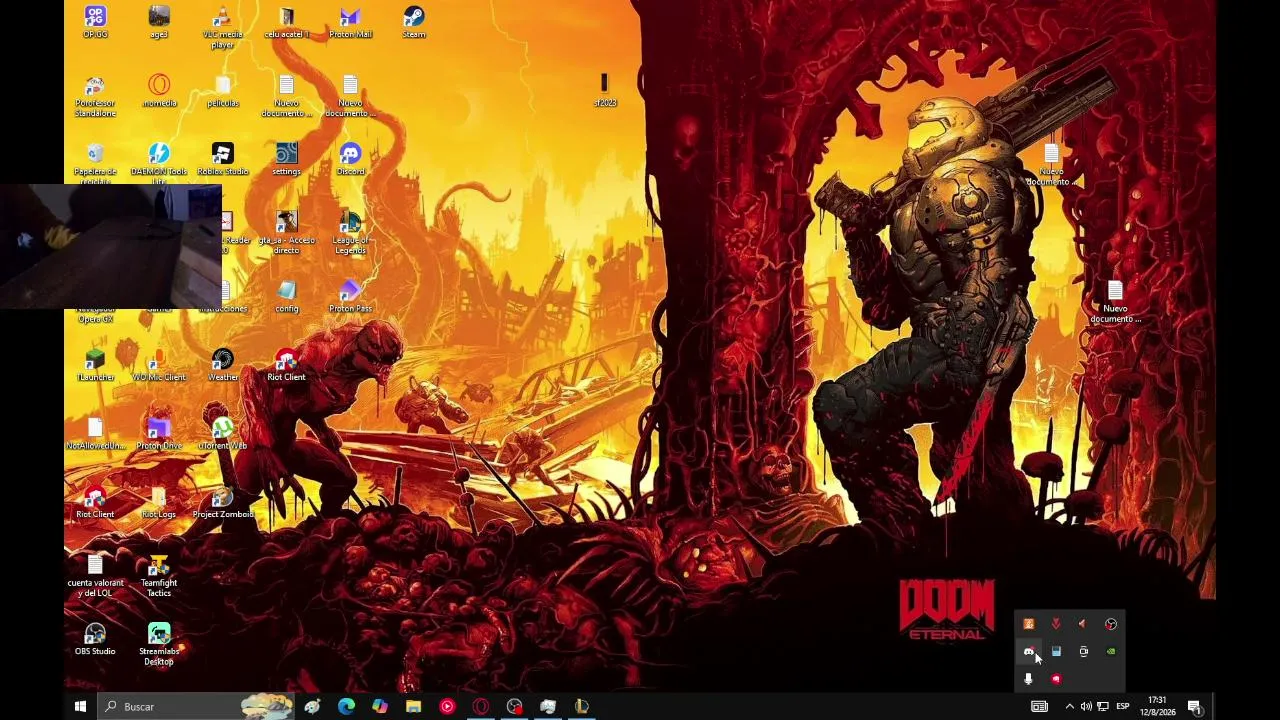Select the Teamfight Tactics shortcut
This screenshot has width=1280, height=720.
click(159, 576)
